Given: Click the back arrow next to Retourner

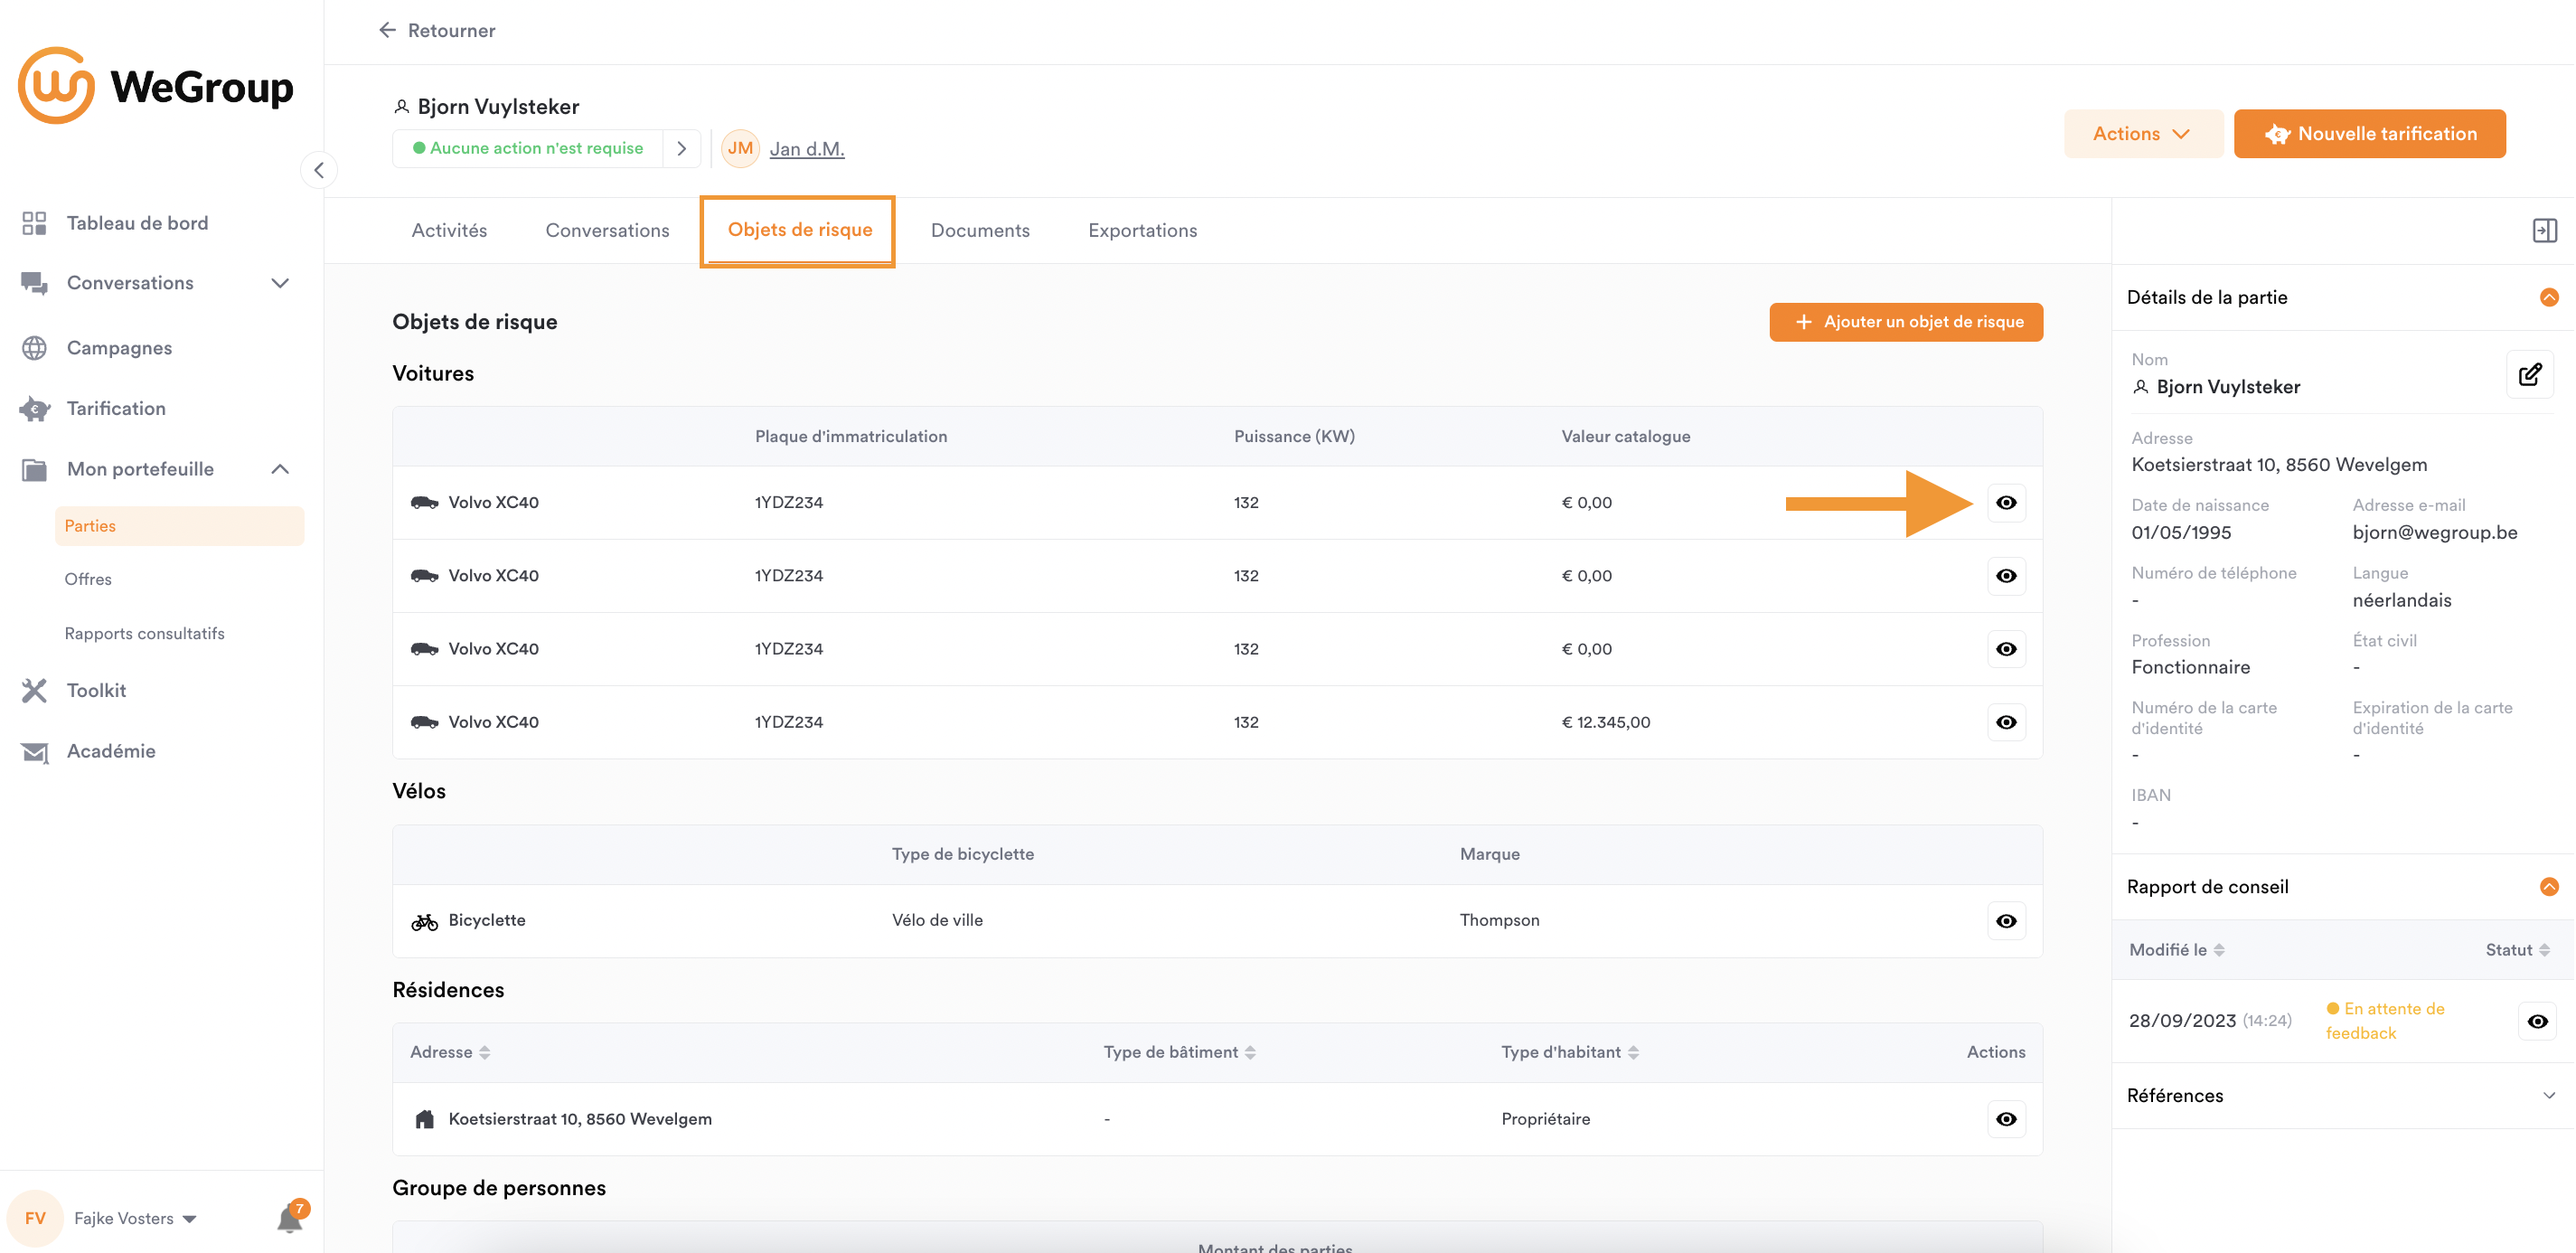Looking at the screenshot, I should (387, 30).
